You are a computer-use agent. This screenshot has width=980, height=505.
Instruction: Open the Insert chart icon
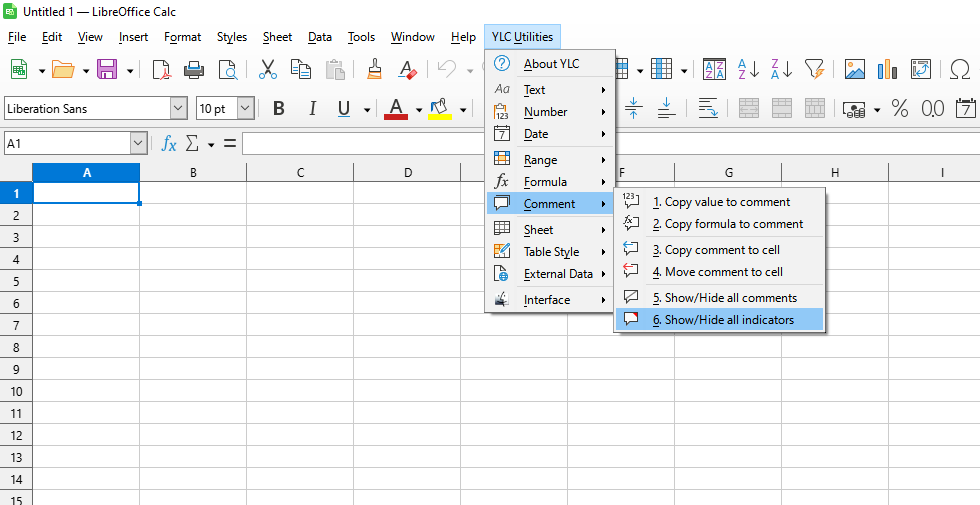[887, 69]
